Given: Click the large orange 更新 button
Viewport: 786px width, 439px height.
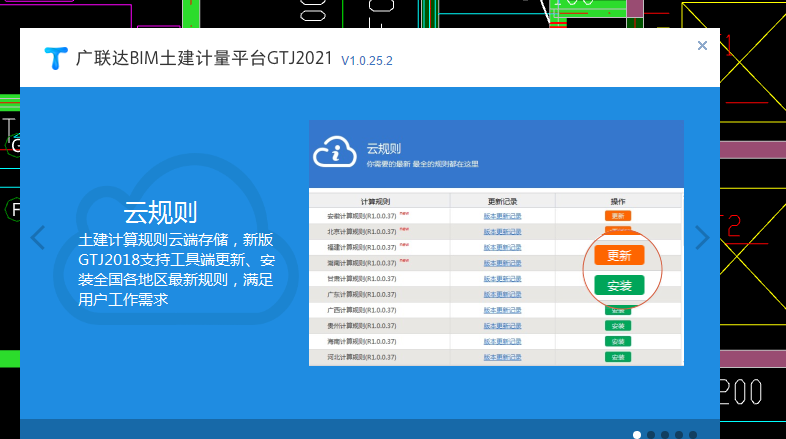Looking at the screenshot, I should click(x=619, y=256).
